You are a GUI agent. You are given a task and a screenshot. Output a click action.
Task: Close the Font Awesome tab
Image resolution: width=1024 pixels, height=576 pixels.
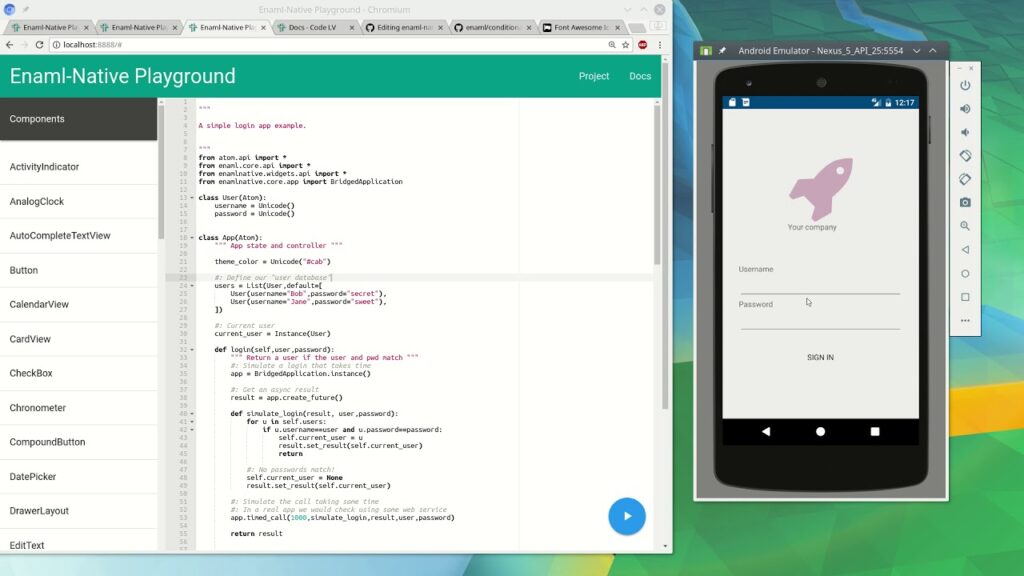coord(617,27)
